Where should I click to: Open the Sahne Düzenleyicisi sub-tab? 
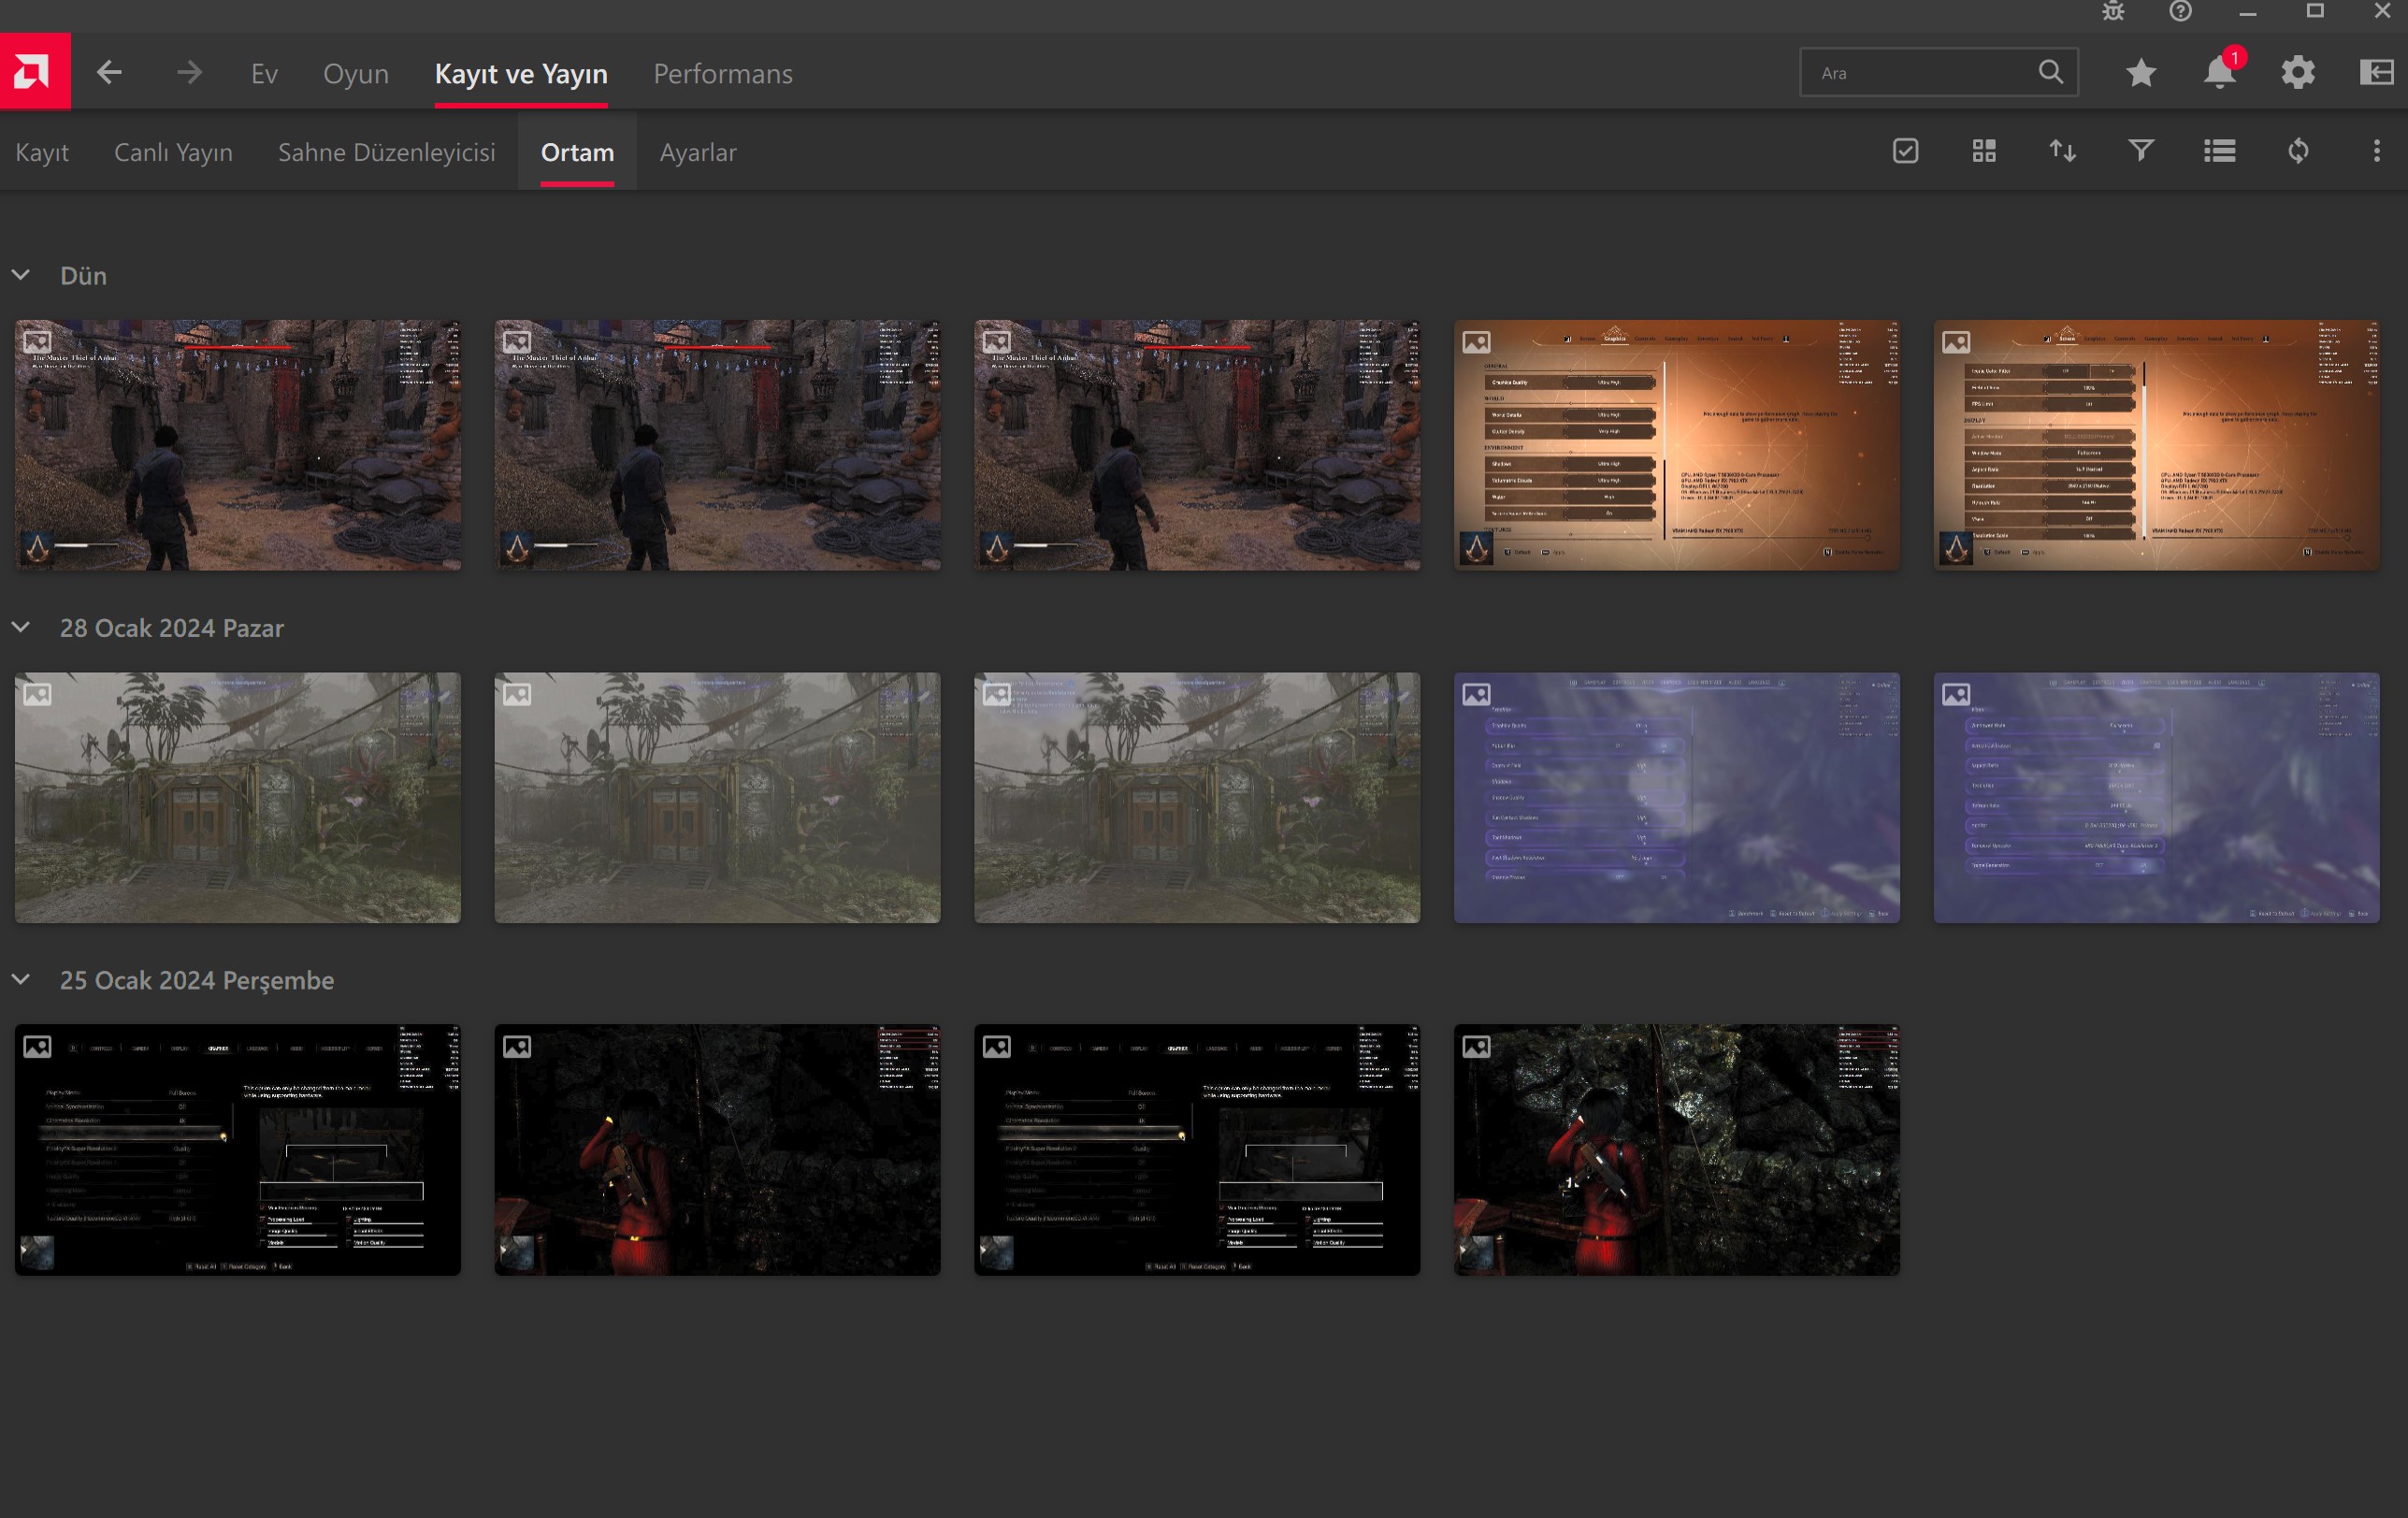(387, 152)
